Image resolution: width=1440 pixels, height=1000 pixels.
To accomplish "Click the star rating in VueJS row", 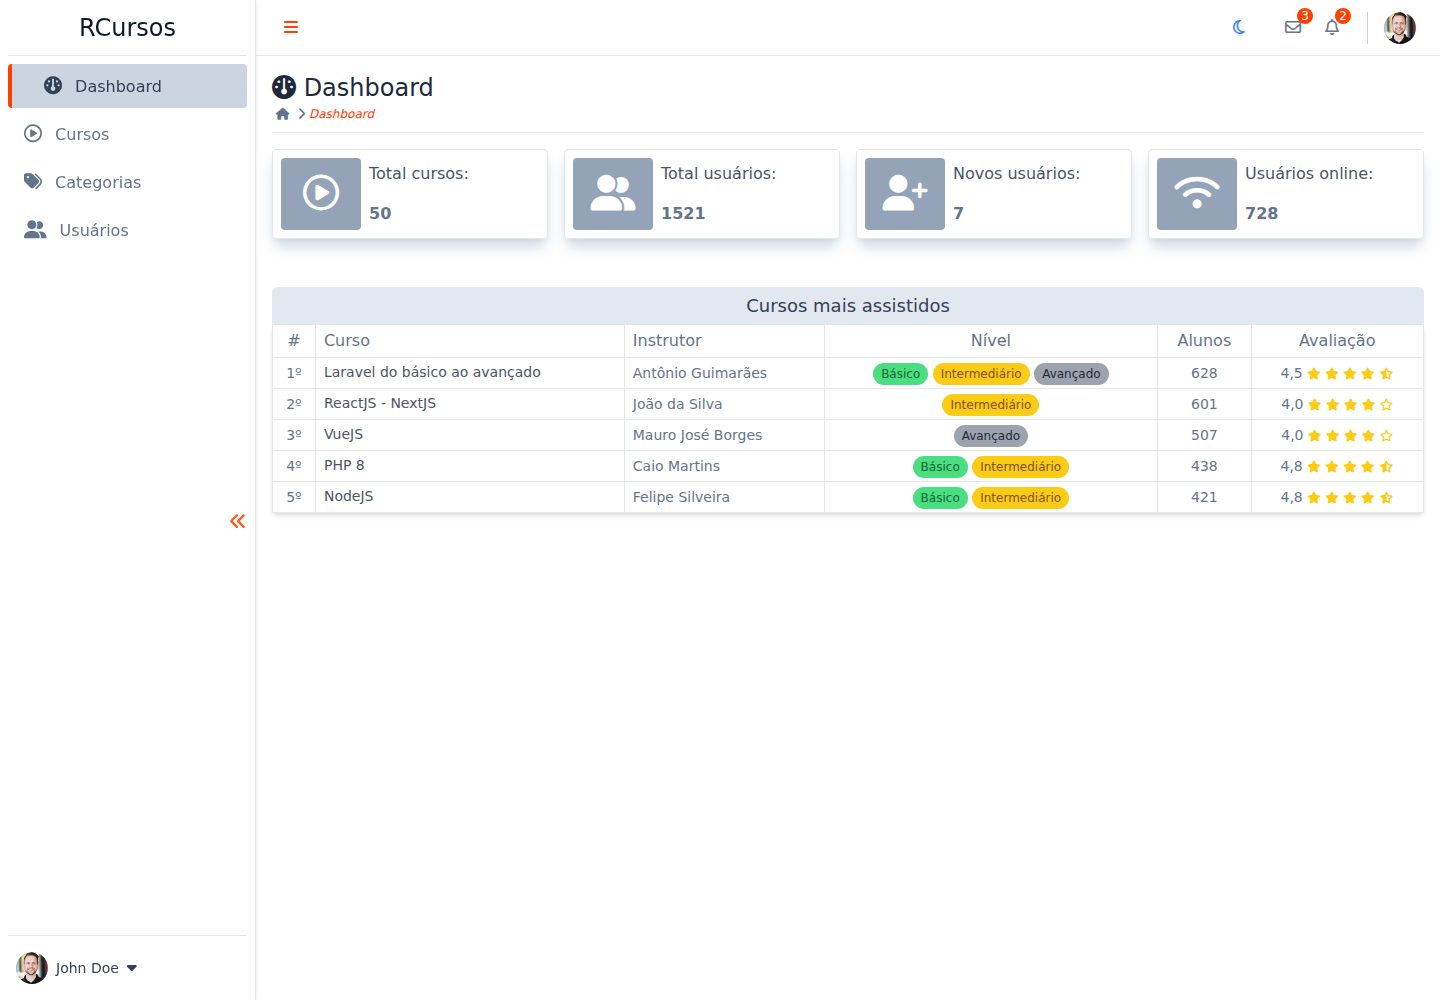I will tap(1350, 436).
